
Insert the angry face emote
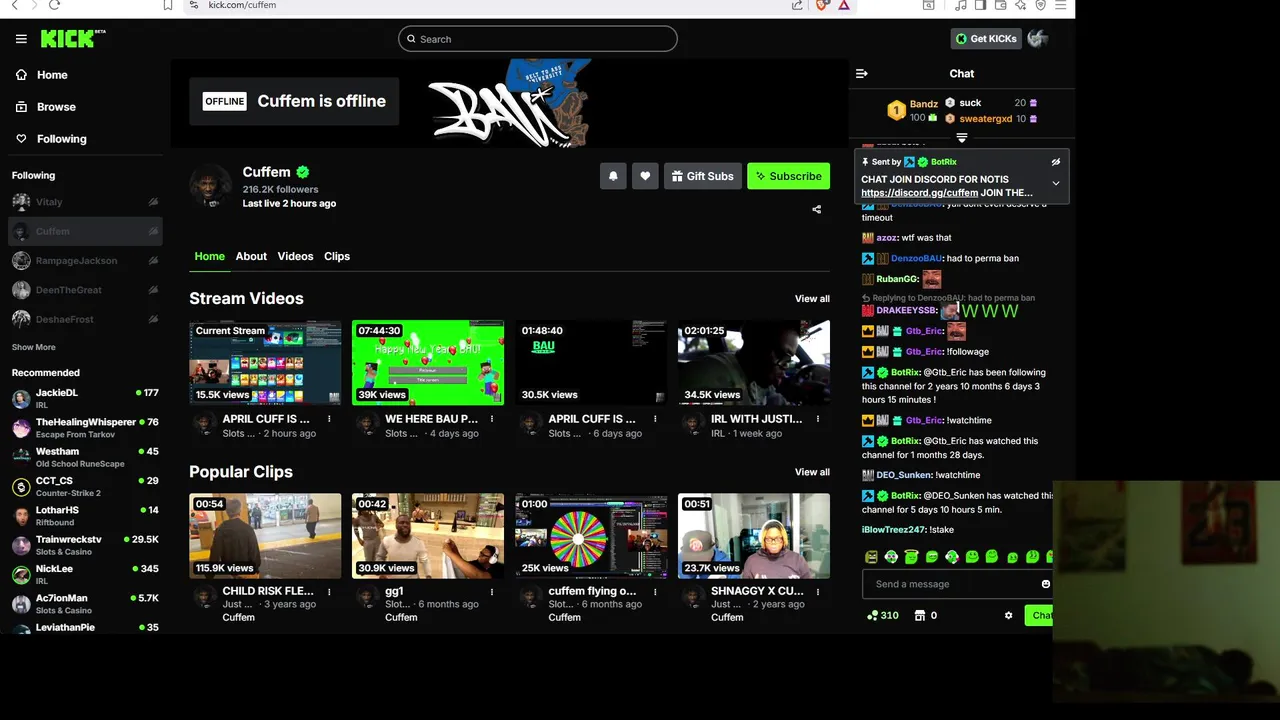click(x=871, y=557)
